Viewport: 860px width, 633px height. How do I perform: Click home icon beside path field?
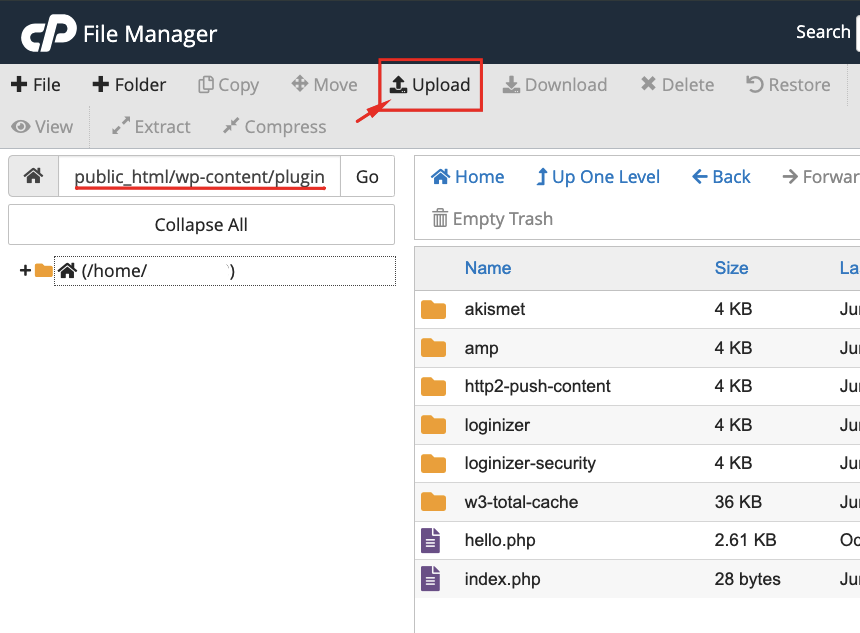tap(33, 176)
